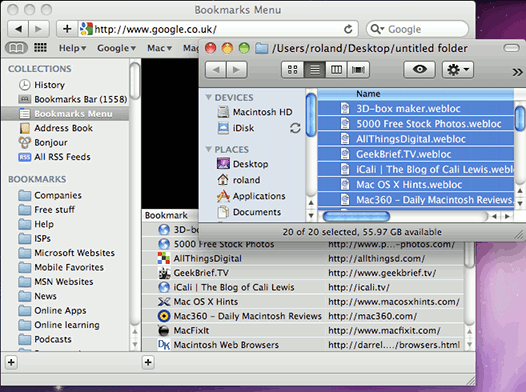This screenshot has width=526, height=392.
Task: Open Mac bookmarks bar menu
Action: tap(159, 48)
